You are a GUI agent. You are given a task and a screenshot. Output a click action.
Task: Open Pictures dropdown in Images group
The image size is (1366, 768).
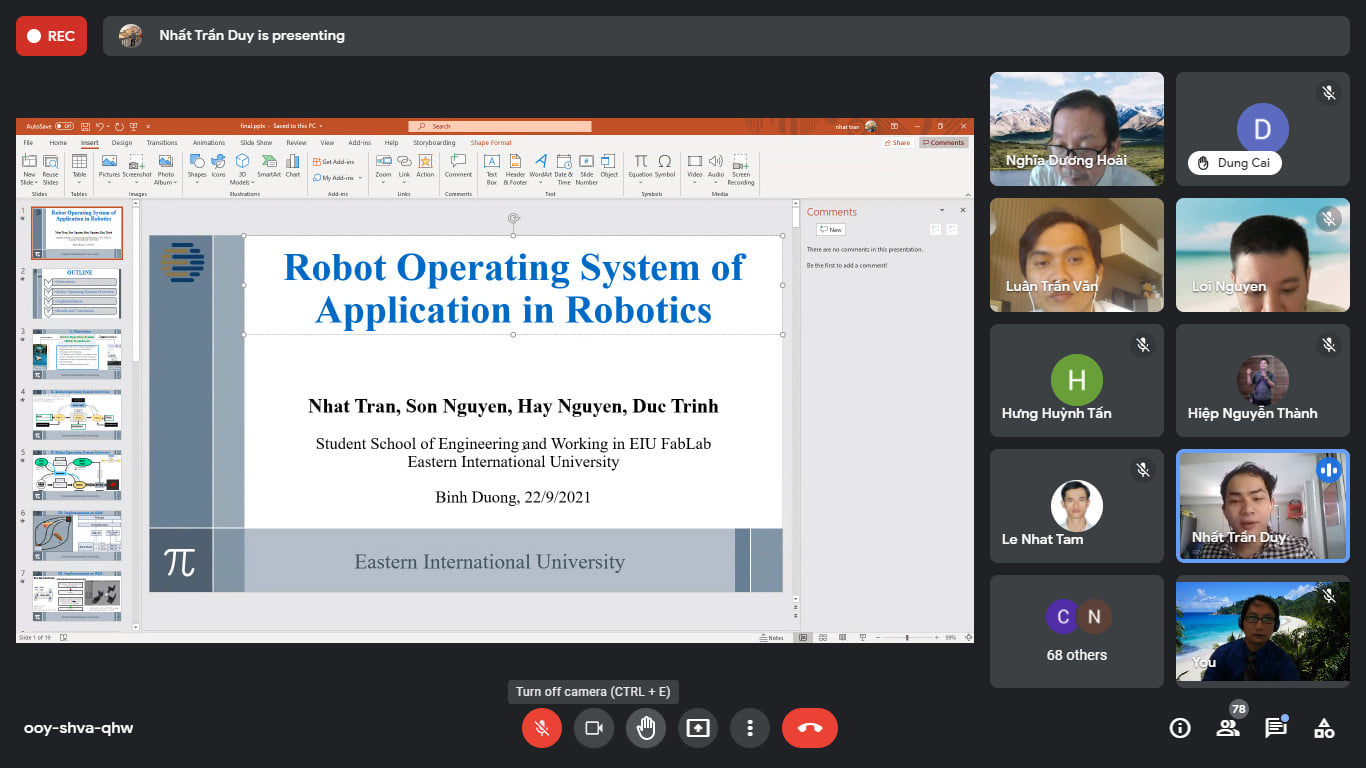(109, 168)
